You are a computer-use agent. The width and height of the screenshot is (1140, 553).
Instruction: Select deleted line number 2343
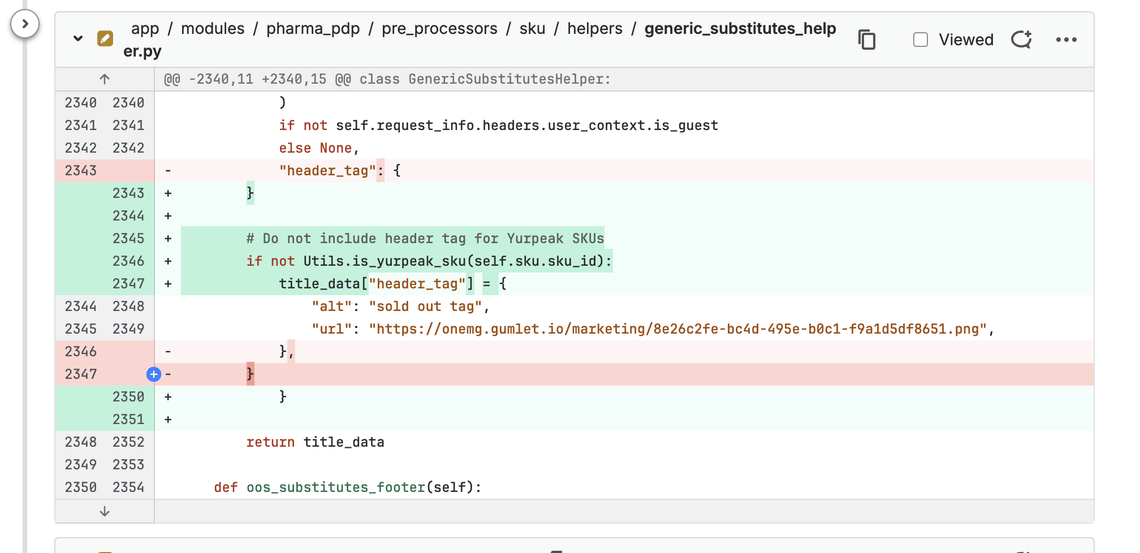(x=80, y=170)
